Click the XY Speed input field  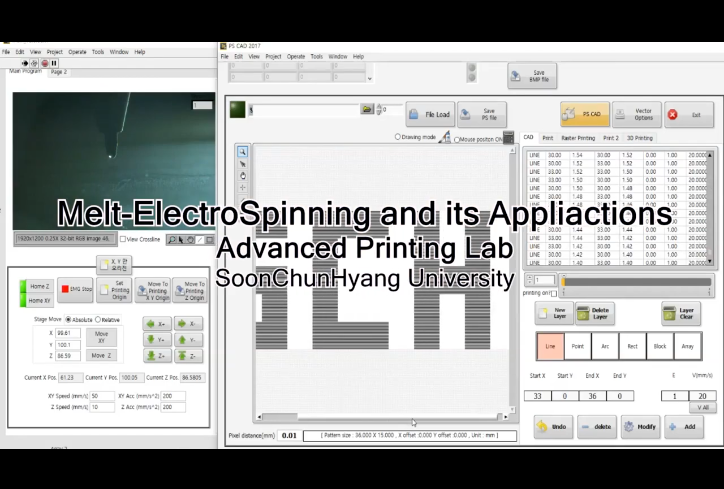[x=102, y=396]
